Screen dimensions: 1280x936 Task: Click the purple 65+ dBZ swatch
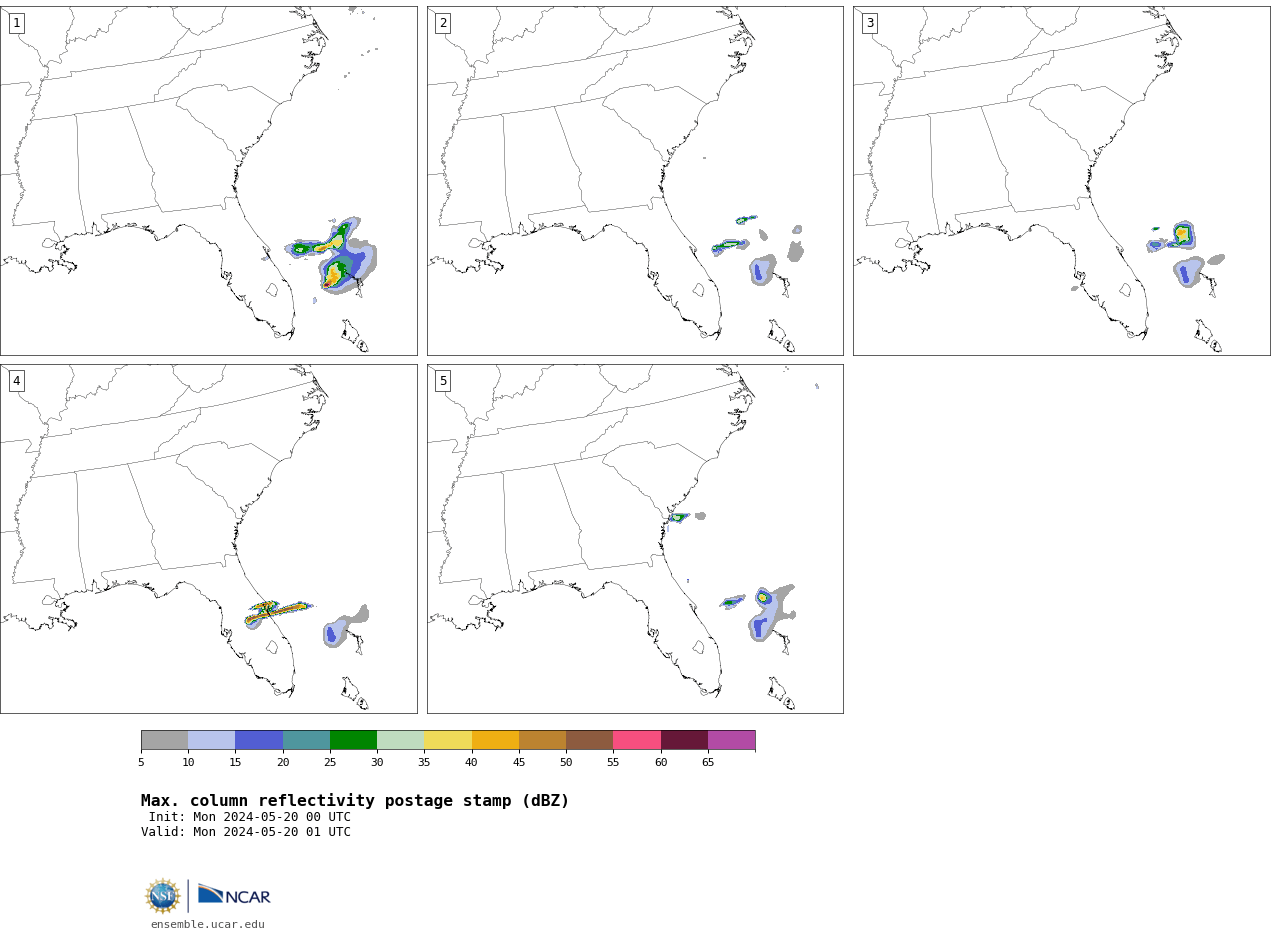point(731,740)
